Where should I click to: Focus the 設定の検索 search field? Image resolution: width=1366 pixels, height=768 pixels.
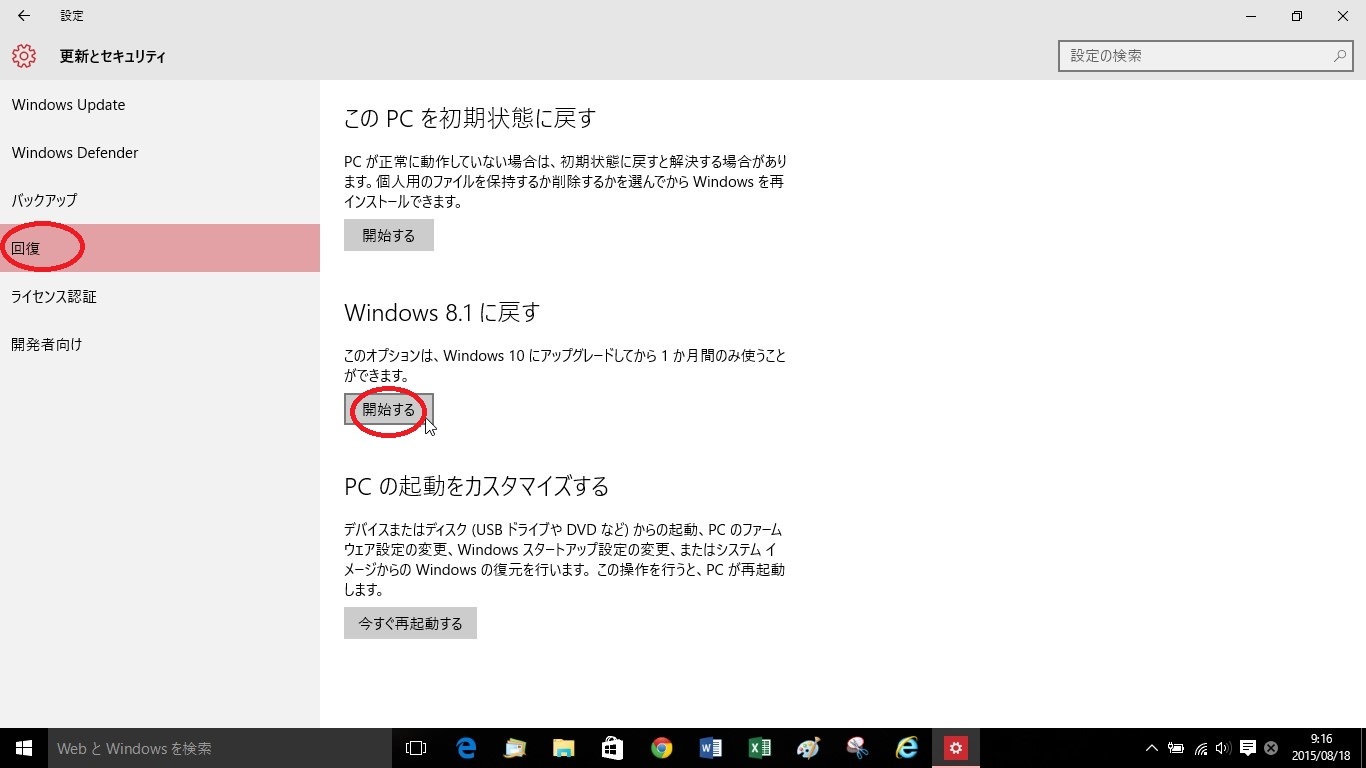coord(1206,56)
